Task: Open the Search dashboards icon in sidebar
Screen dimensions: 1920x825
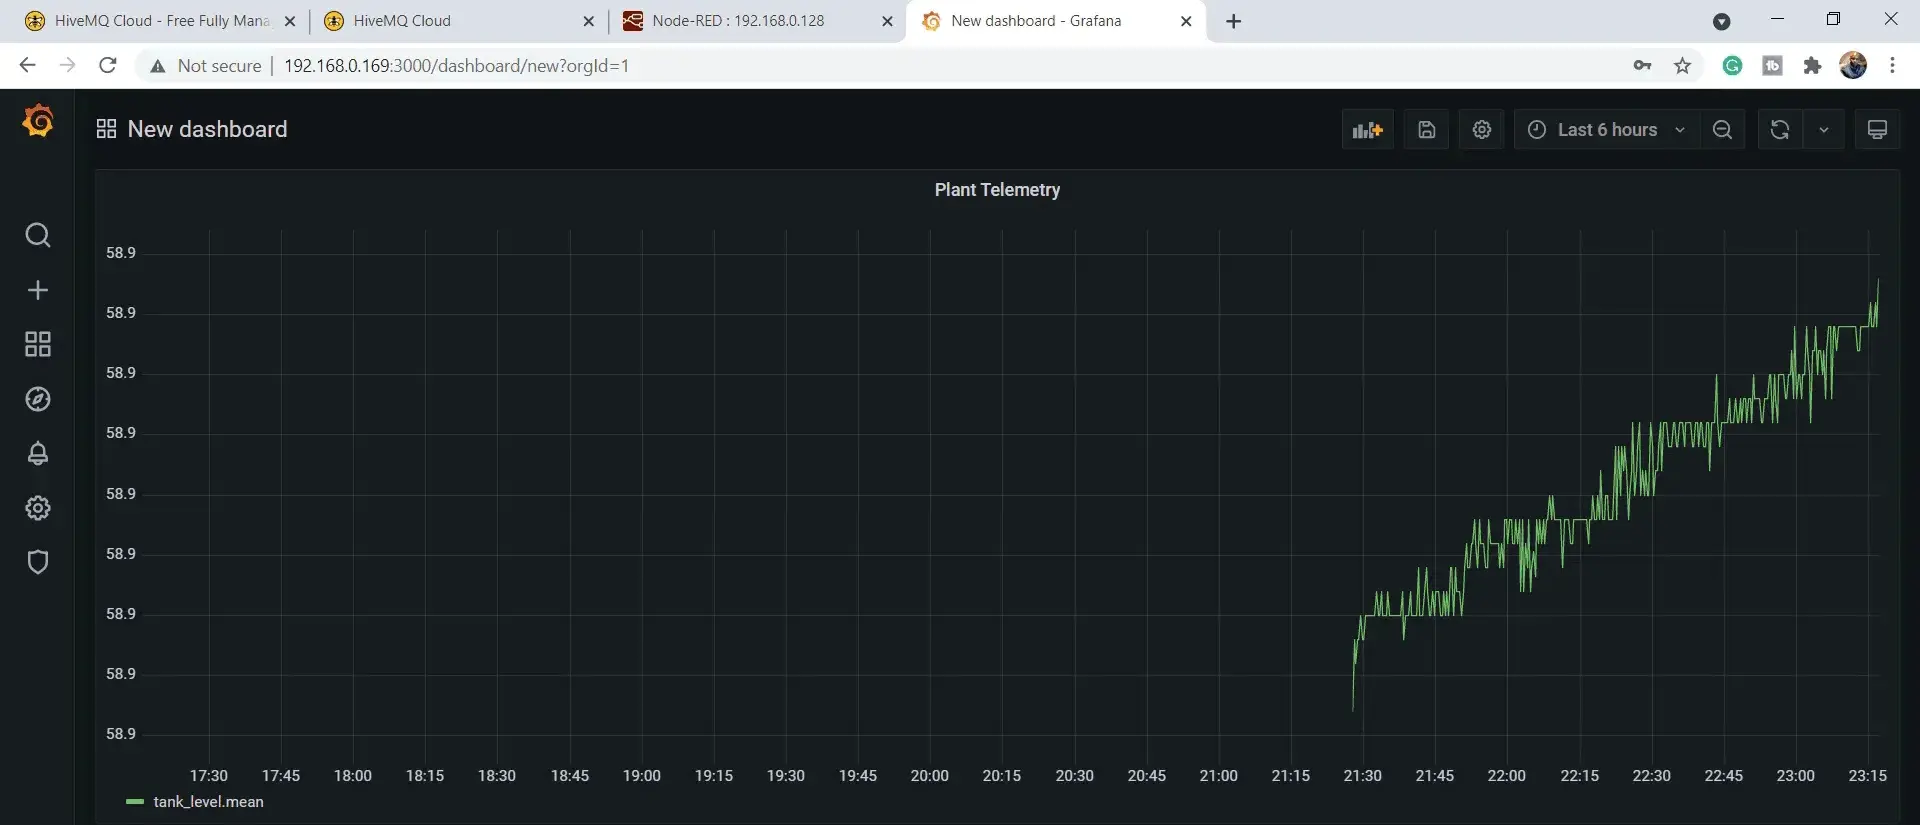Action: point(38,235)
